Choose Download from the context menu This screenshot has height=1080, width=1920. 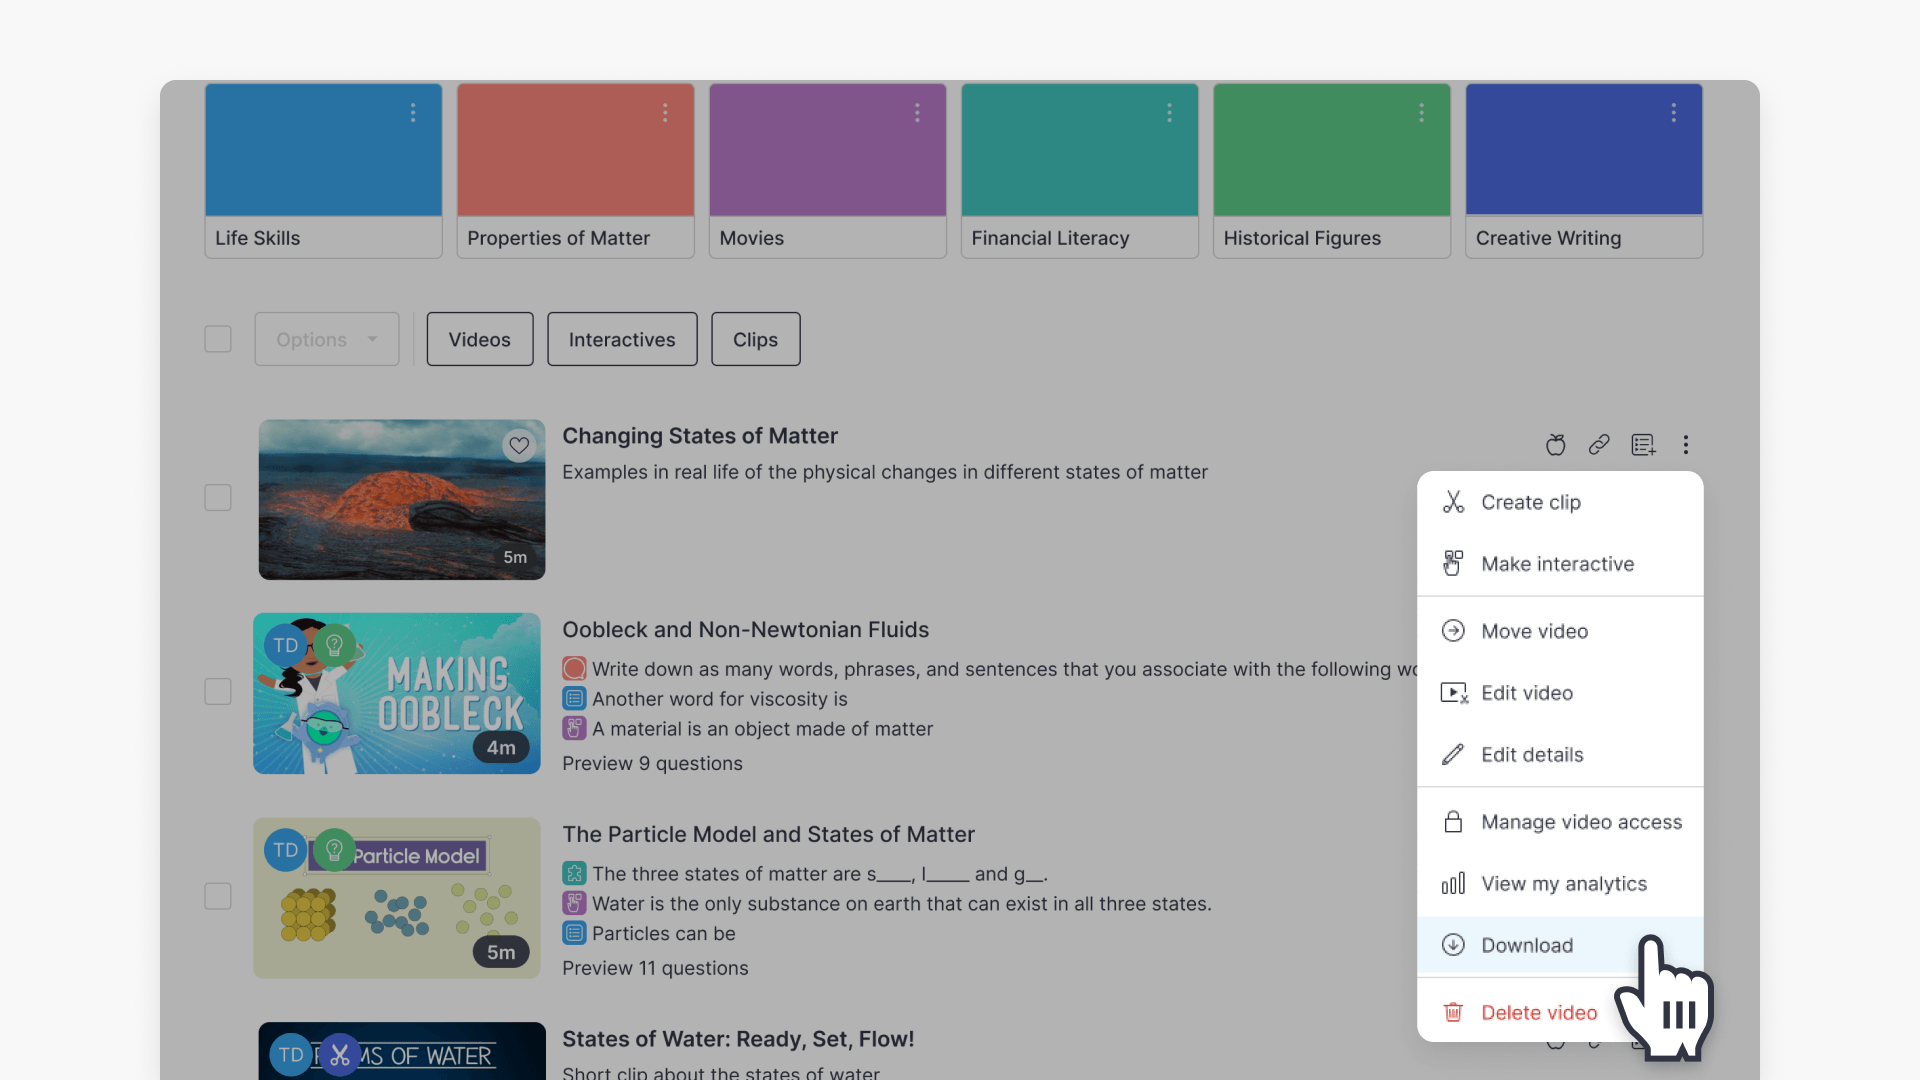(1526, 946)
